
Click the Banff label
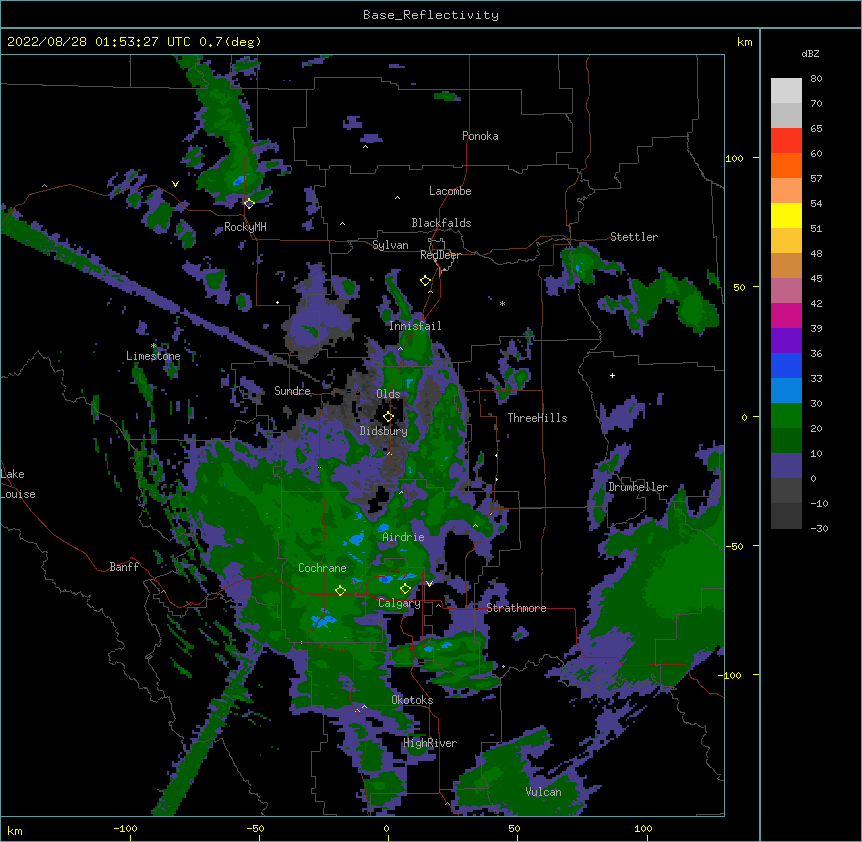124,567
